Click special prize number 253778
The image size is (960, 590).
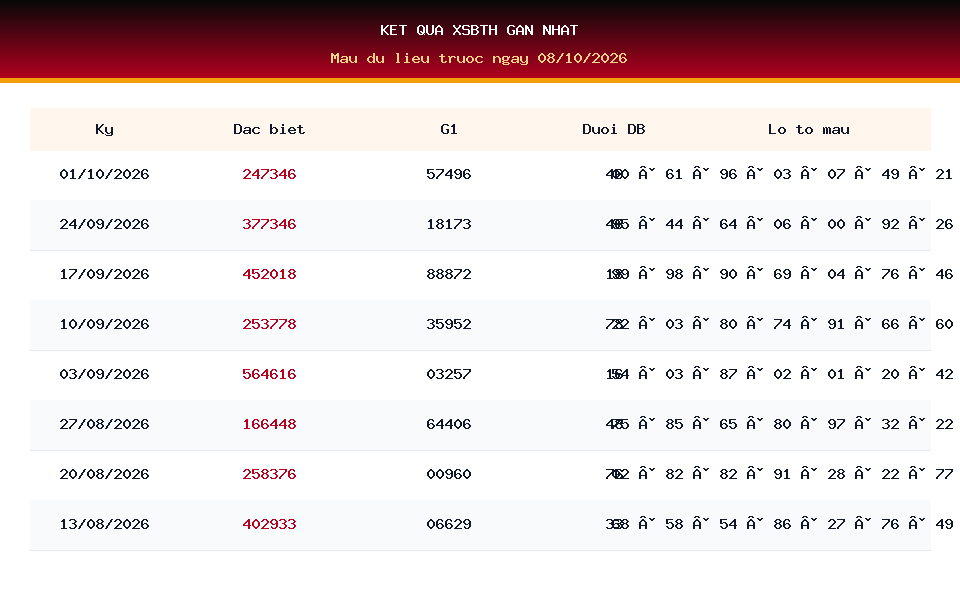click(x=269, y=324)
